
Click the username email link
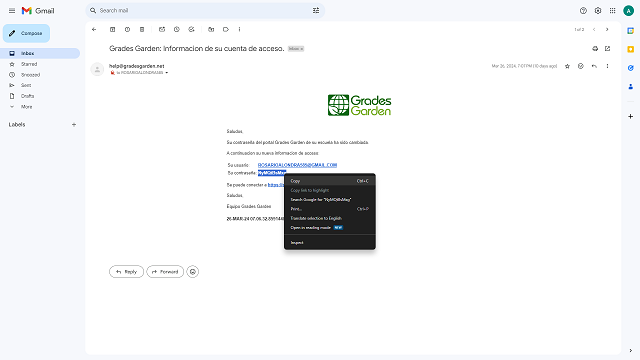pos(297,165)
